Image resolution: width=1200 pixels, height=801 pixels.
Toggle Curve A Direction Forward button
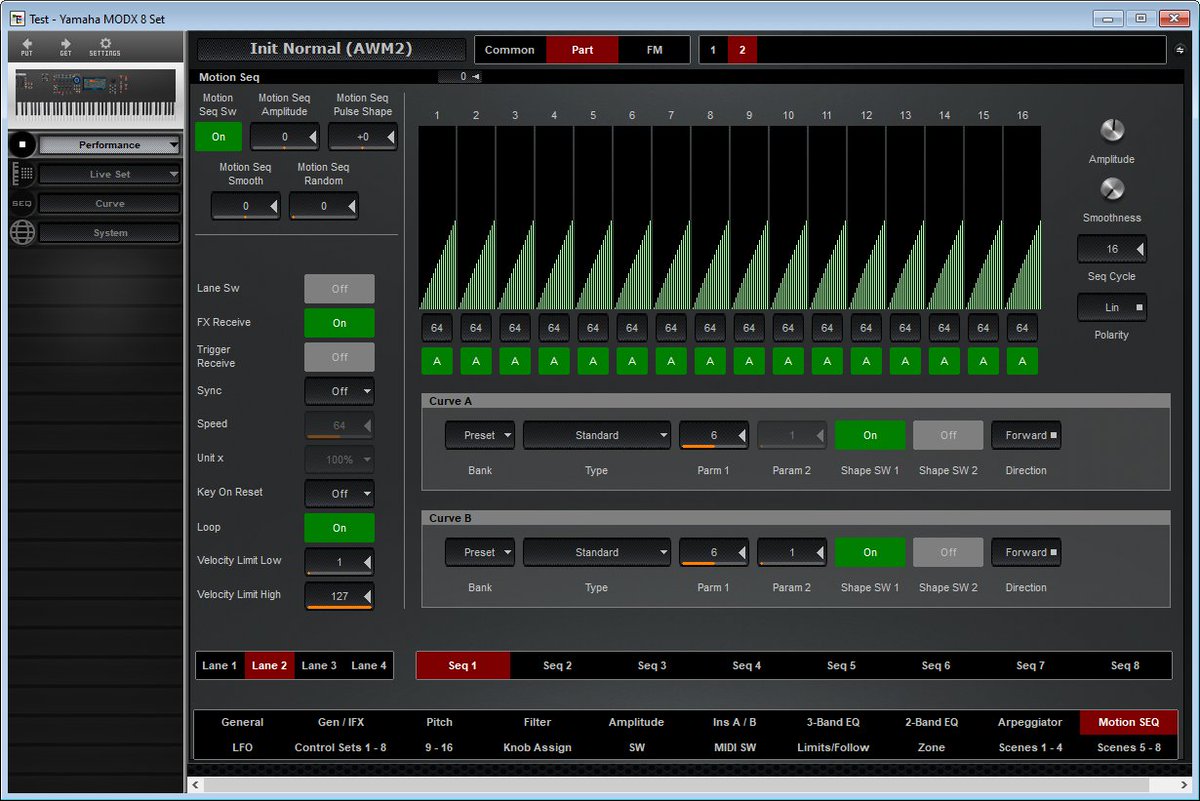pos(1026,435)
